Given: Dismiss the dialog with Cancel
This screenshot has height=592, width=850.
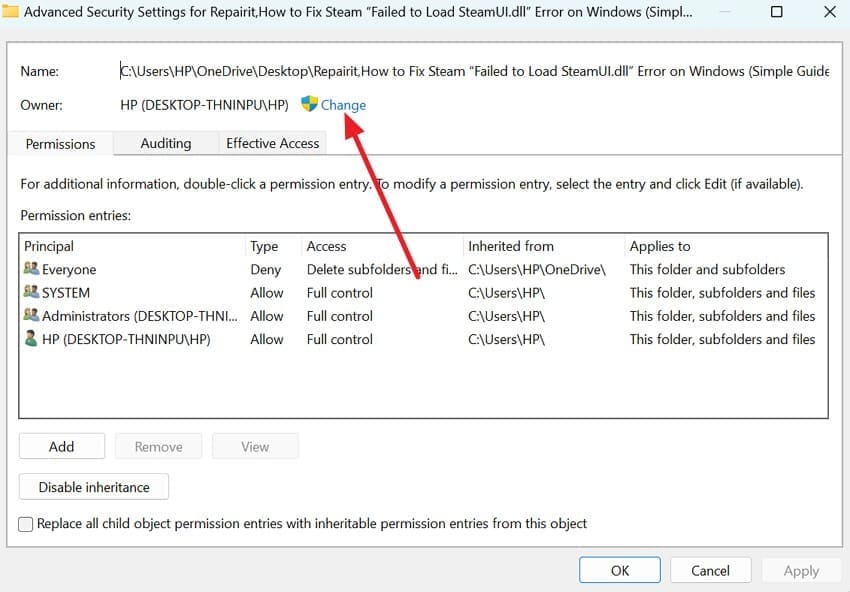Looking at the screenshot, I should coord(710,570).
